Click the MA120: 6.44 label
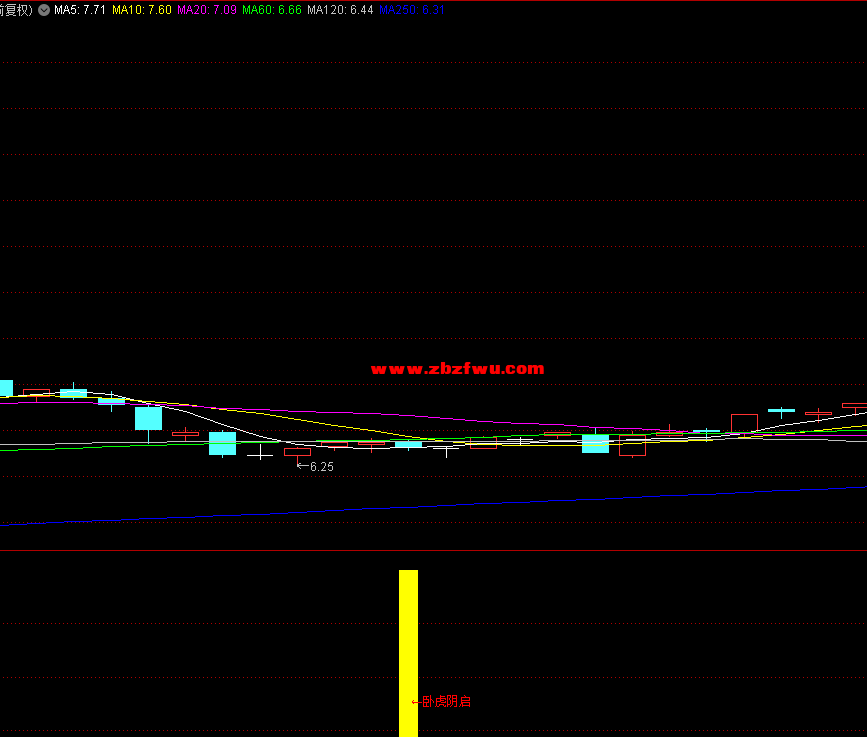The image size is (867, 737). pyautogui.click(x=340, y=10)
